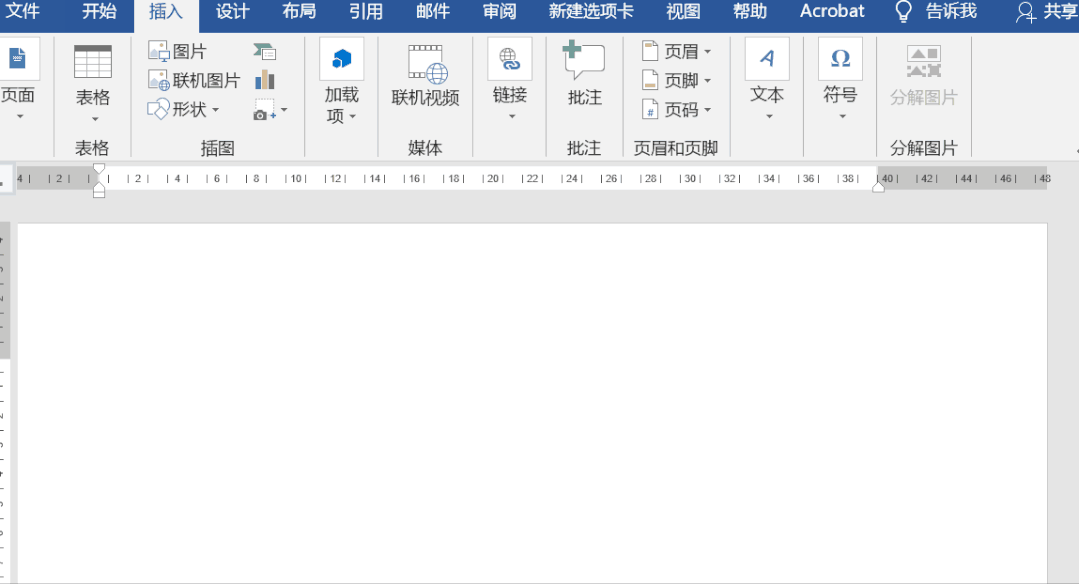1079x584 pixels.
Task: Click the SmartArt icon
Action: coord(265,52)
